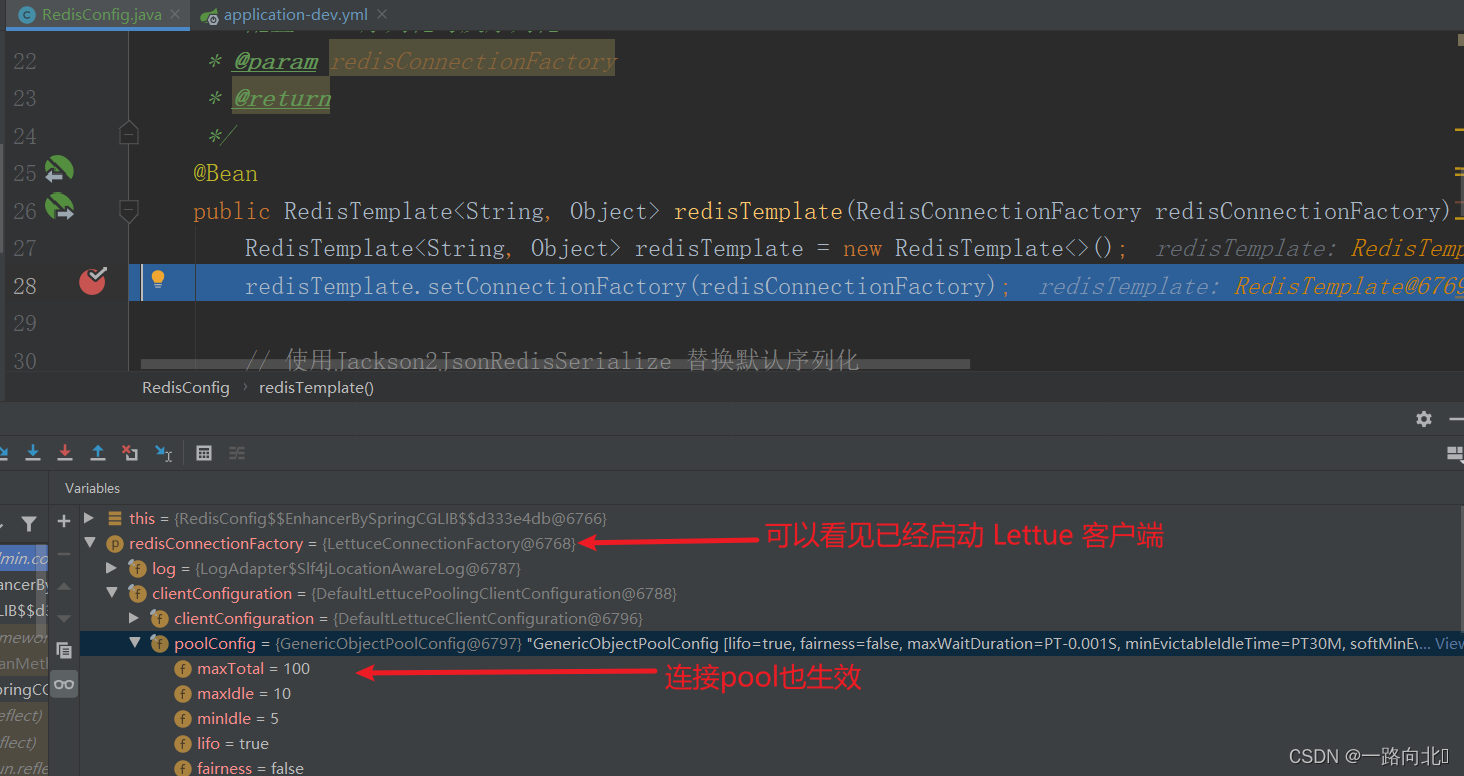Click the redisTemplate() breadcrumb
Image resolution: width=1464 pixels, height=776 pixels.
316,387
